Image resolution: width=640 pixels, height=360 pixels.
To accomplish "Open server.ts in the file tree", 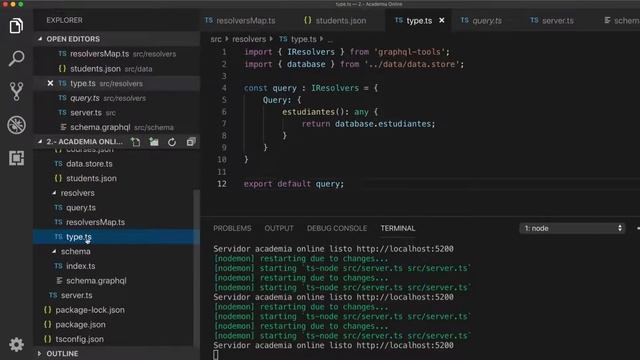I will coord(76,295).
